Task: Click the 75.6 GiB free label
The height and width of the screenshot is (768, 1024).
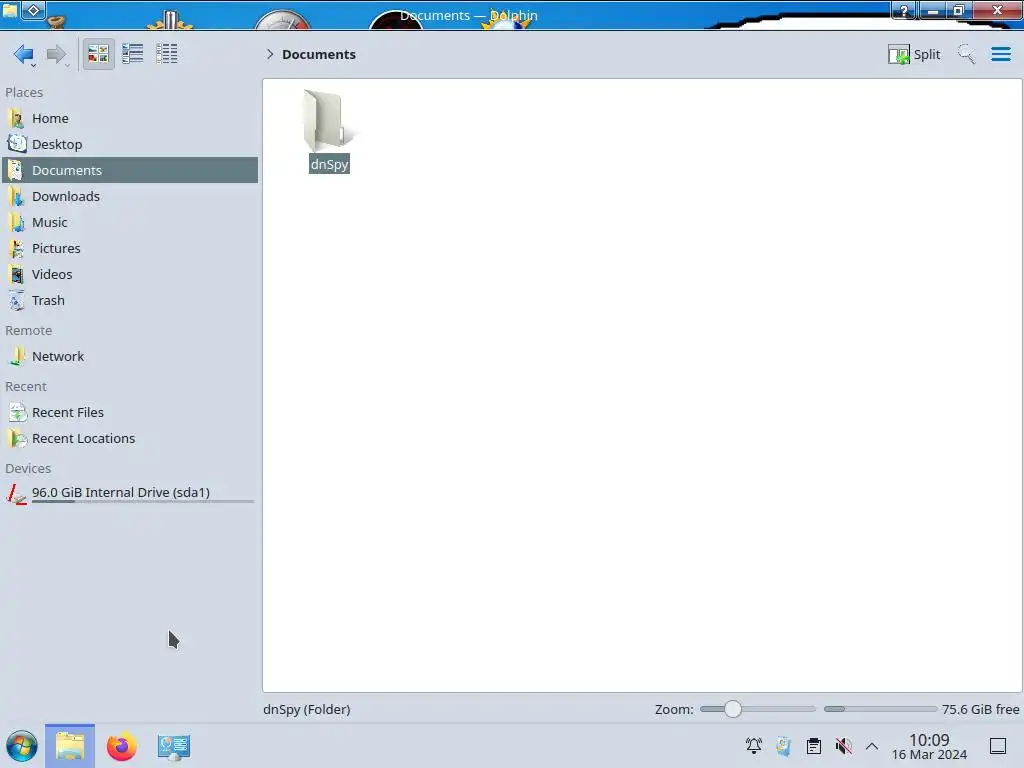Action: 980,709
